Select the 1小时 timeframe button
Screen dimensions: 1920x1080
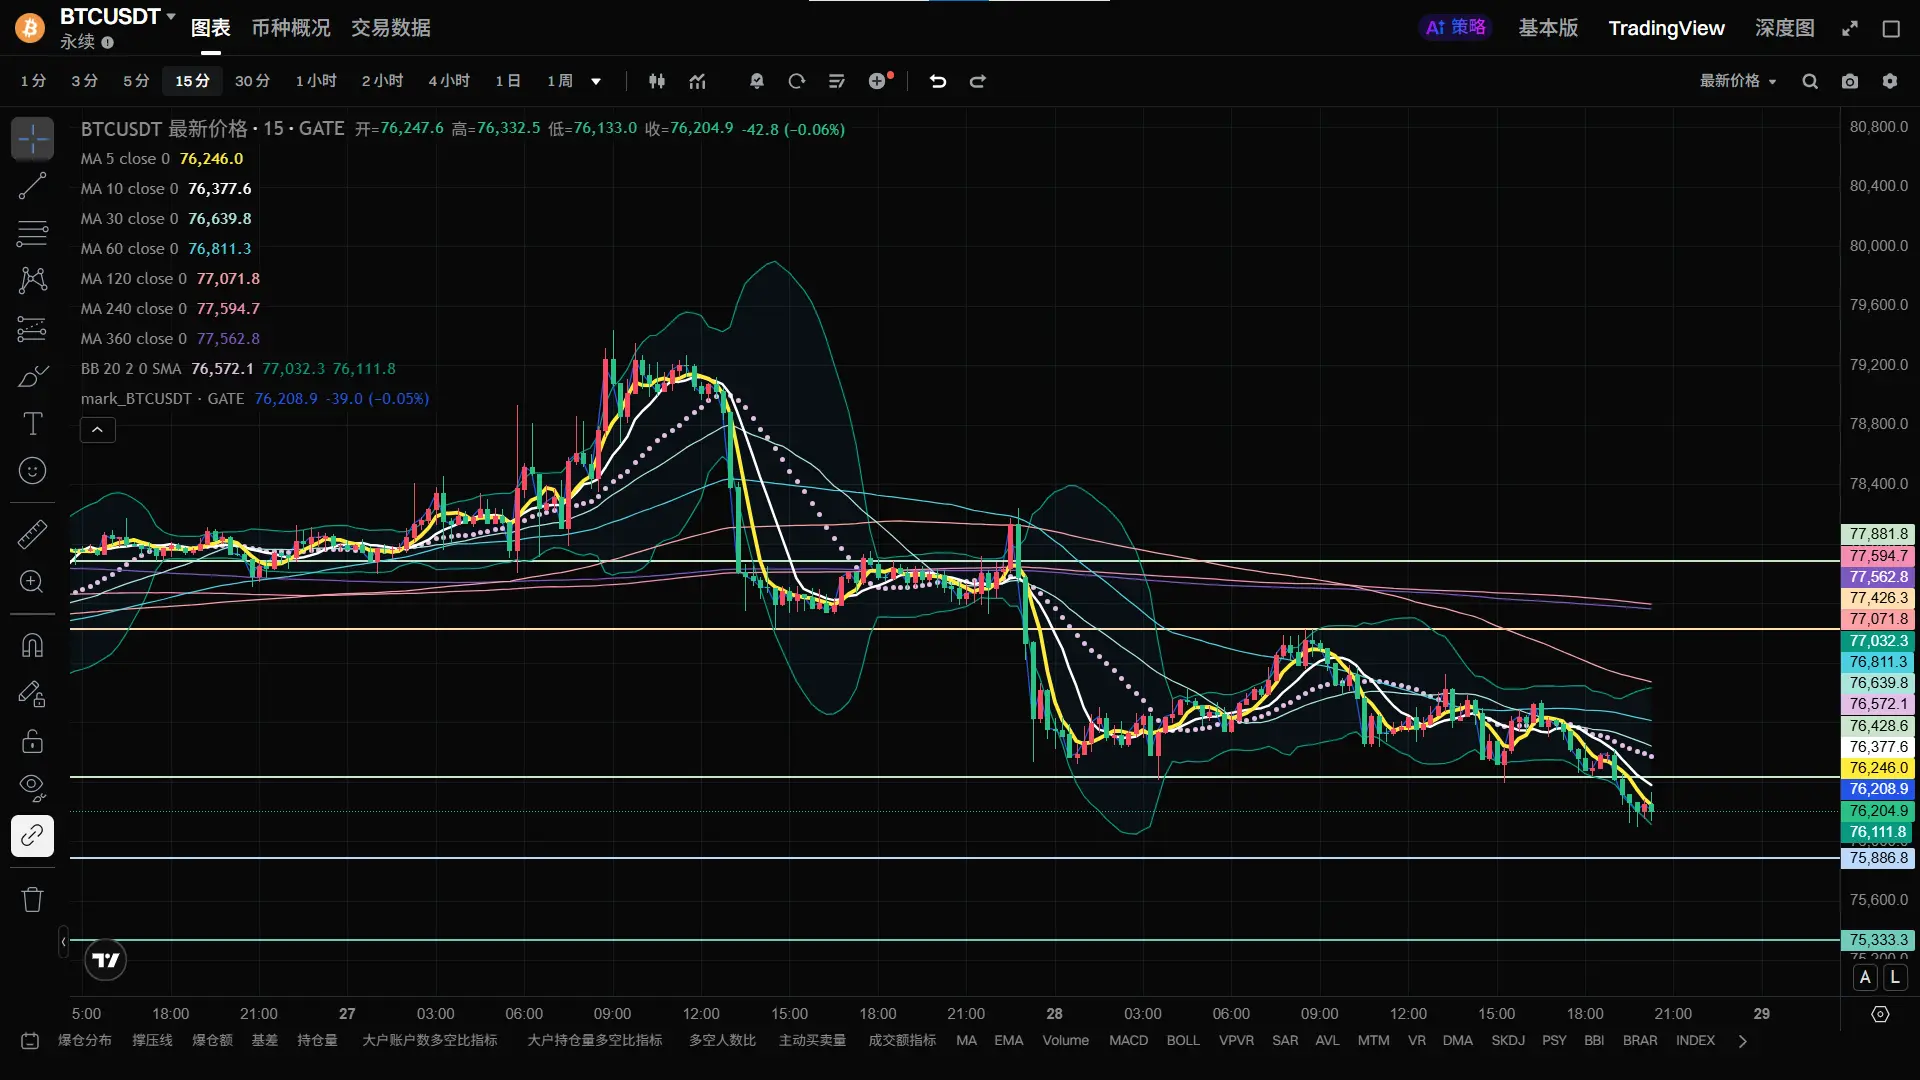(316, 81)
